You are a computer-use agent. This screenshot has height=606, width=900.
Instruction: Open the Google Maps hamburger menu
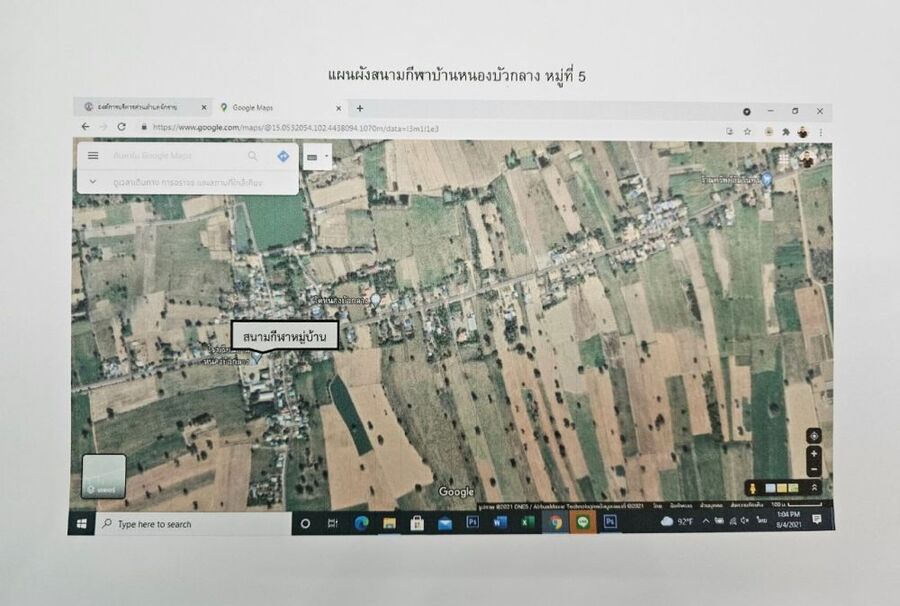(93, 156)
